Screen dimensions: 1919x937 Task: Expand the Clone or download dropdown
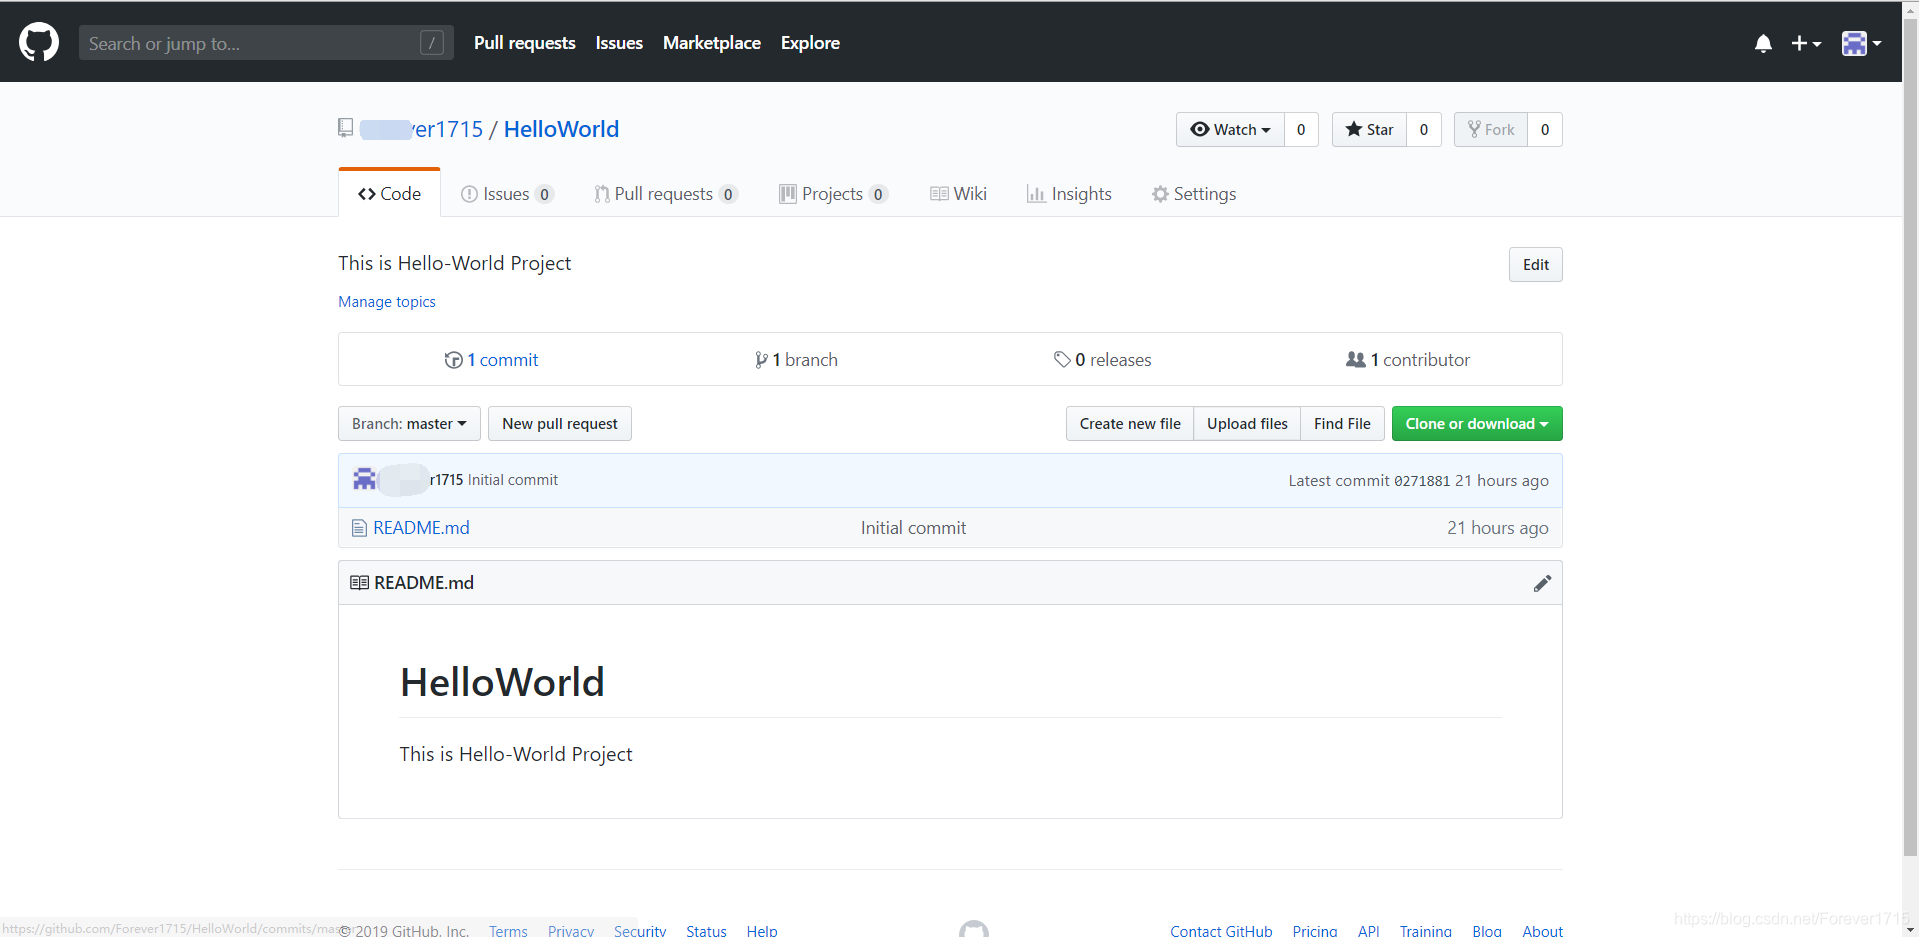(1477, 424)
